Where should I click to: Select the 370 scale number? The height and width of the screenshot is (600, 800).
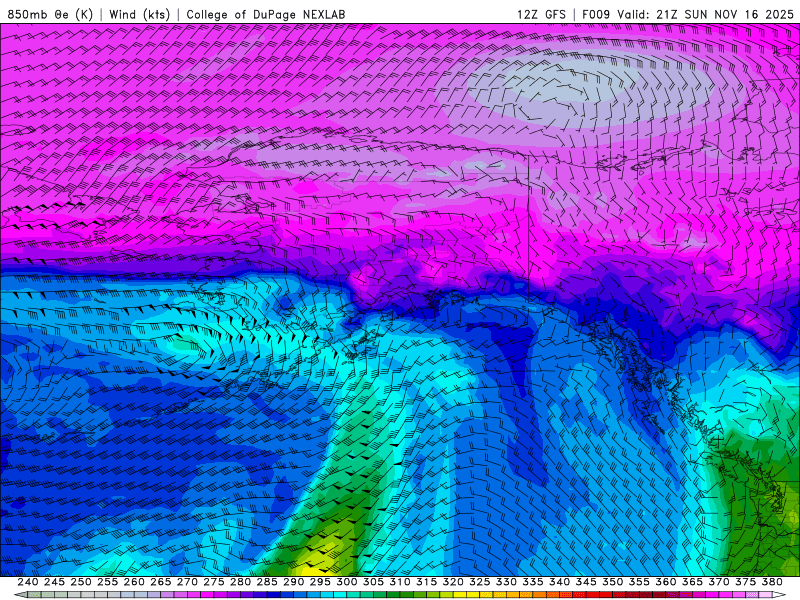pos(718,582)
